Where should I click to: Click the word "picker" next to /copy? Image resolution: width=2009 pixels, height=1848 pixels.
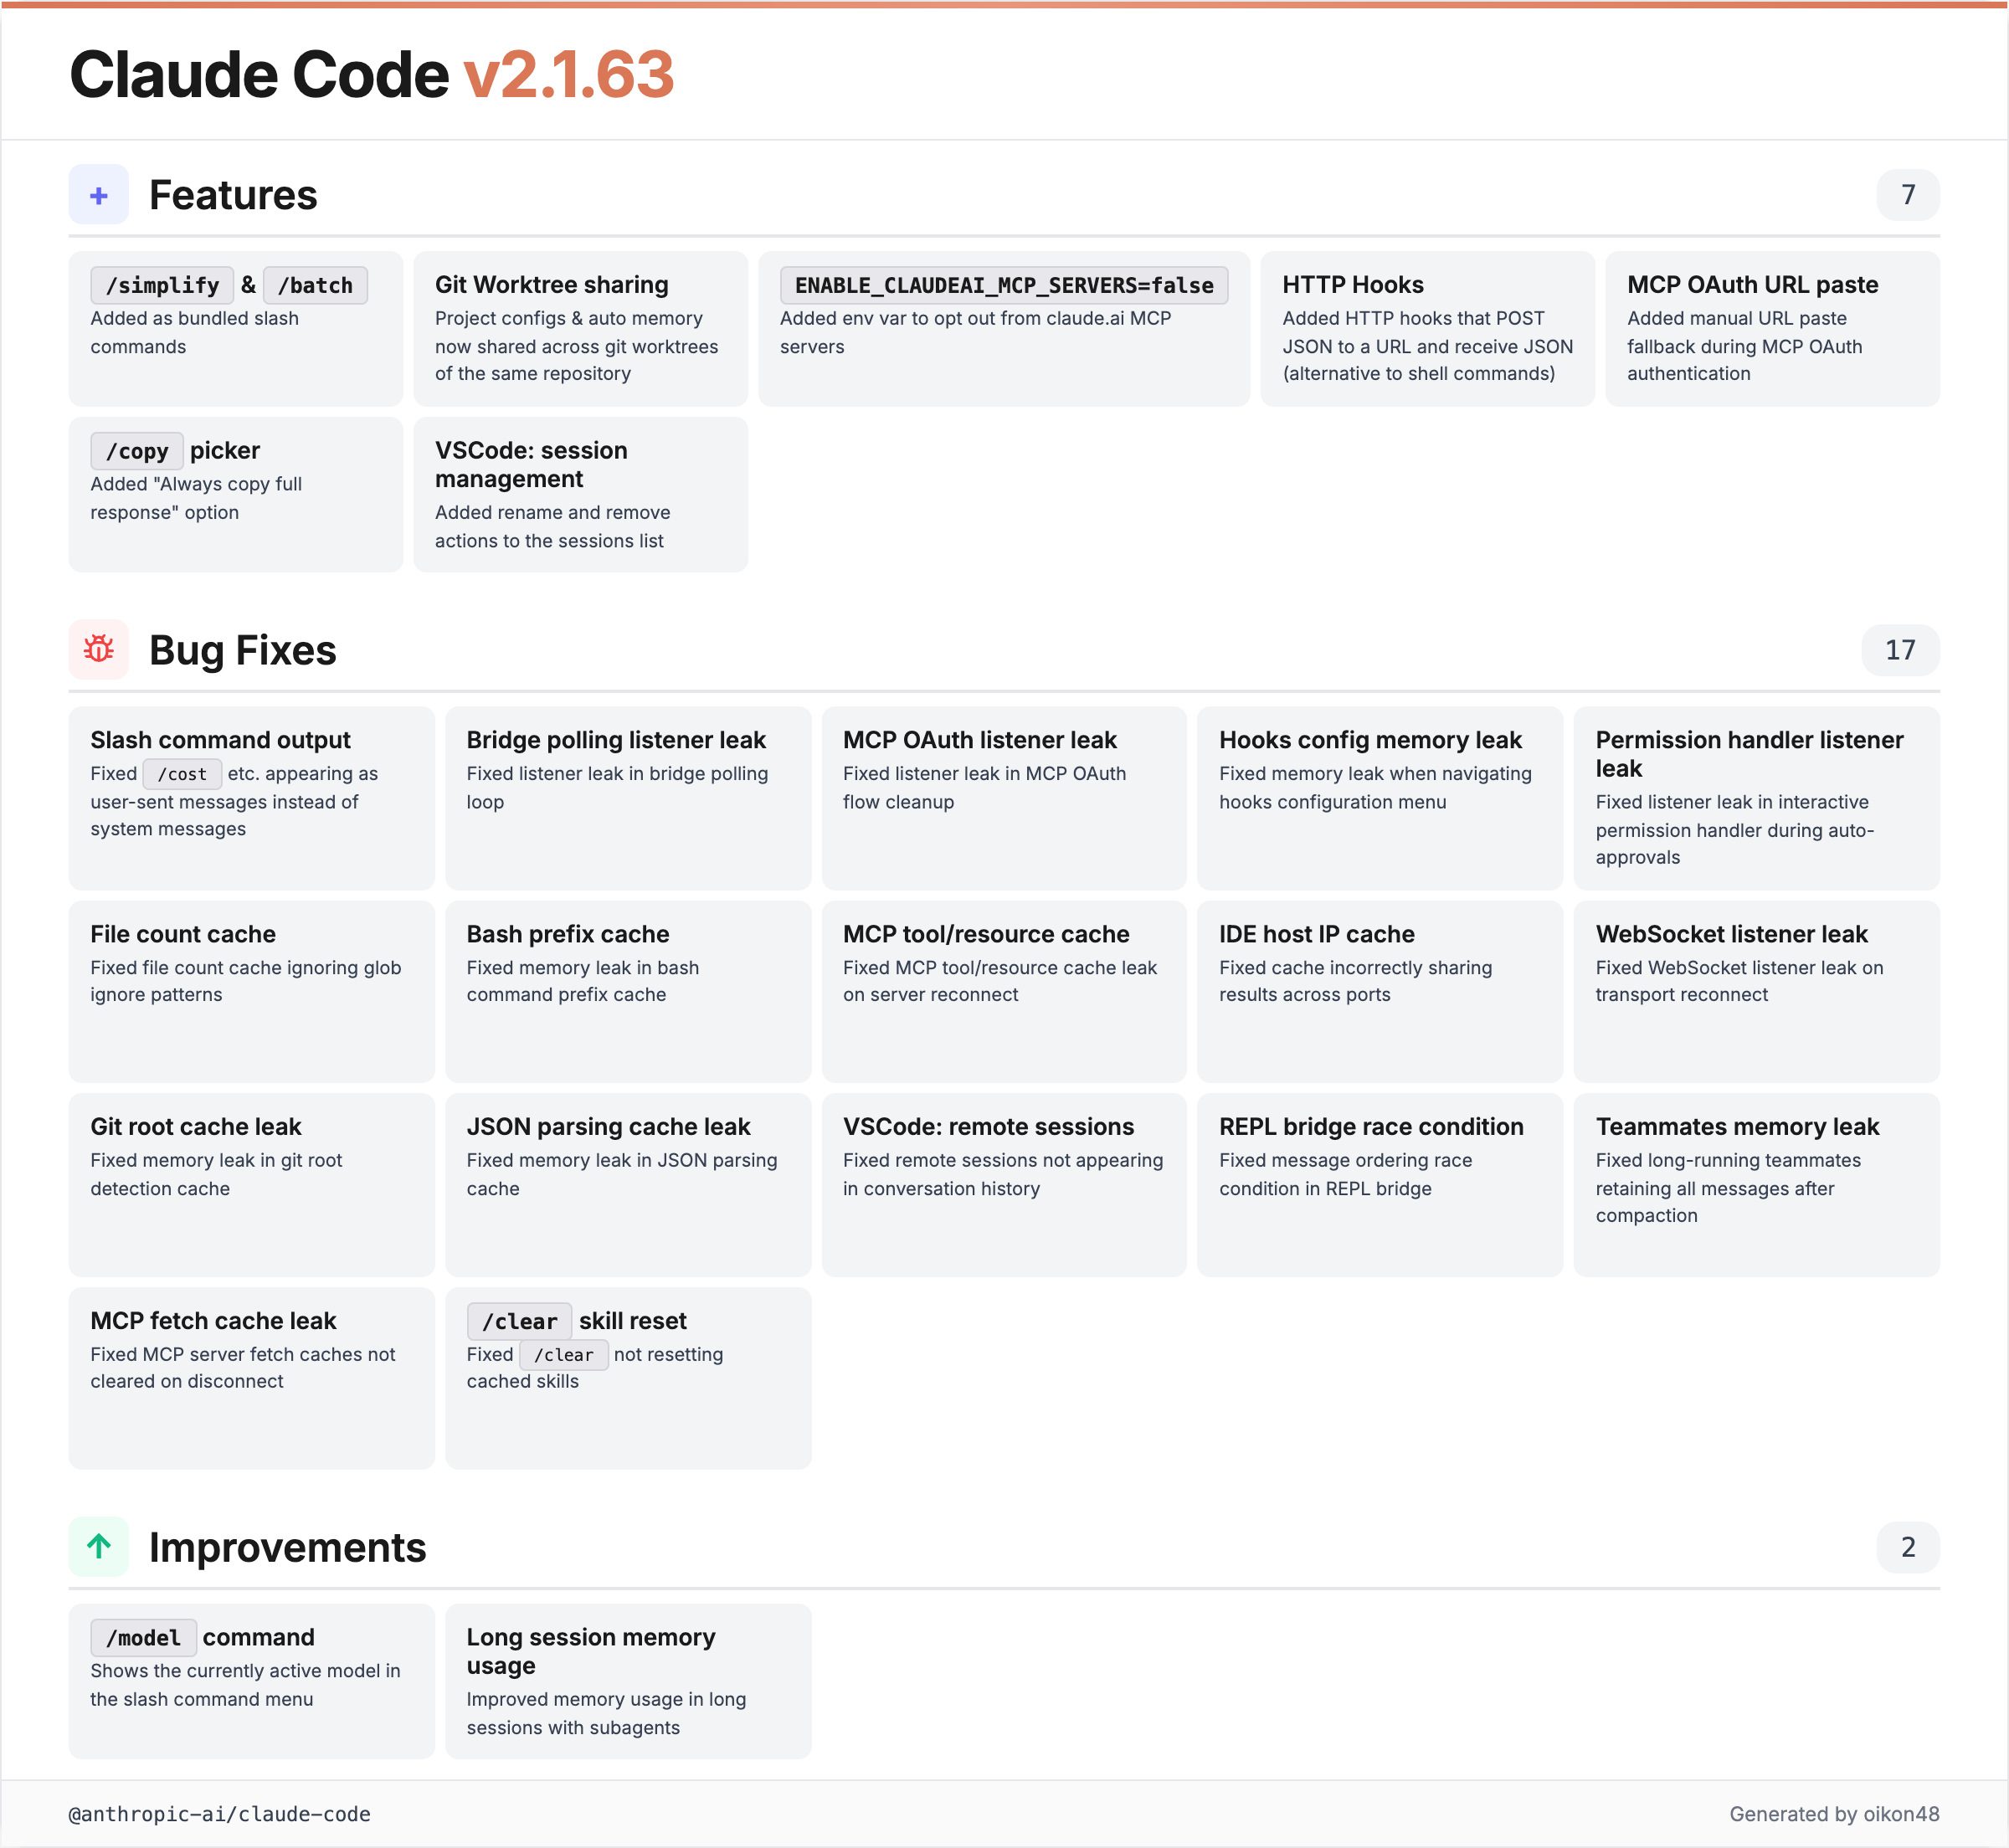[225, 451]
